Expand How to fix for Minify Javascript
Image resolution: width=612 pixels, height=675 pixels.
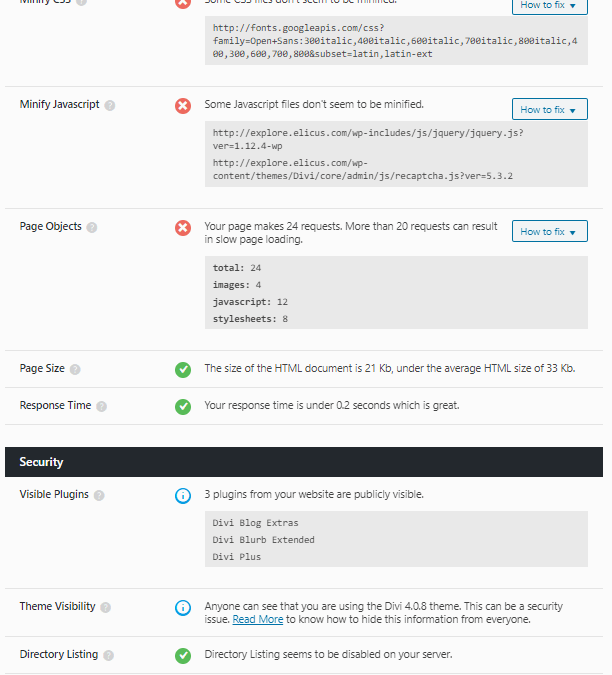click(x=550, y=109)
